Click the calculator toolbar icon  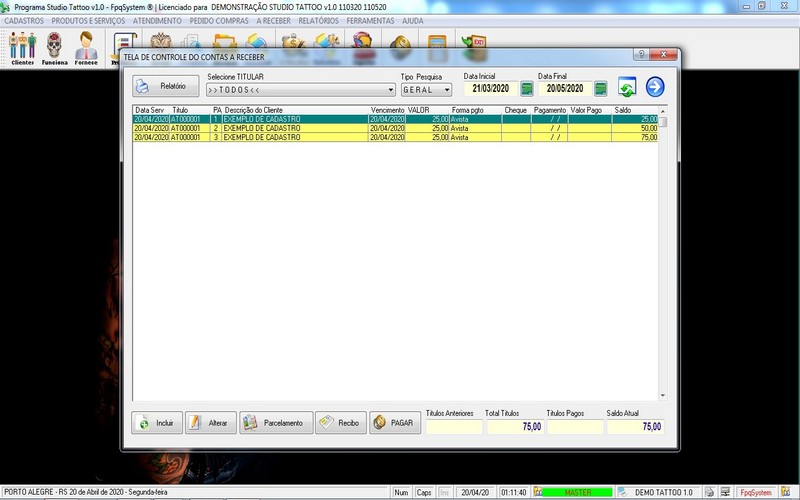437,43
